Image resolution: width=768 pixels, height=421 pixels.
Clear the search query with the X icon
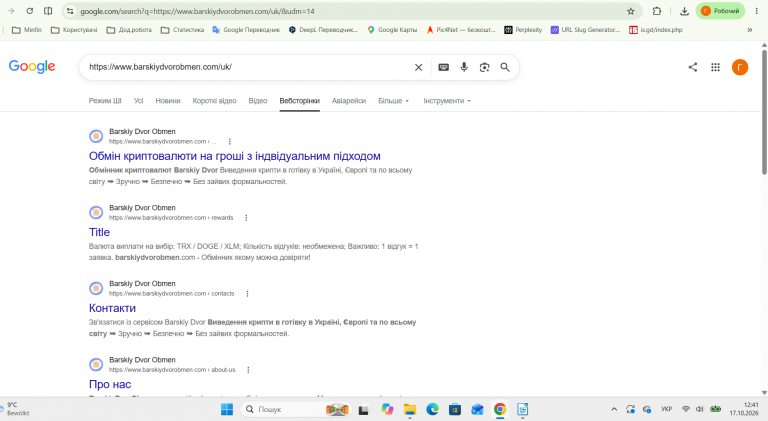418,67
